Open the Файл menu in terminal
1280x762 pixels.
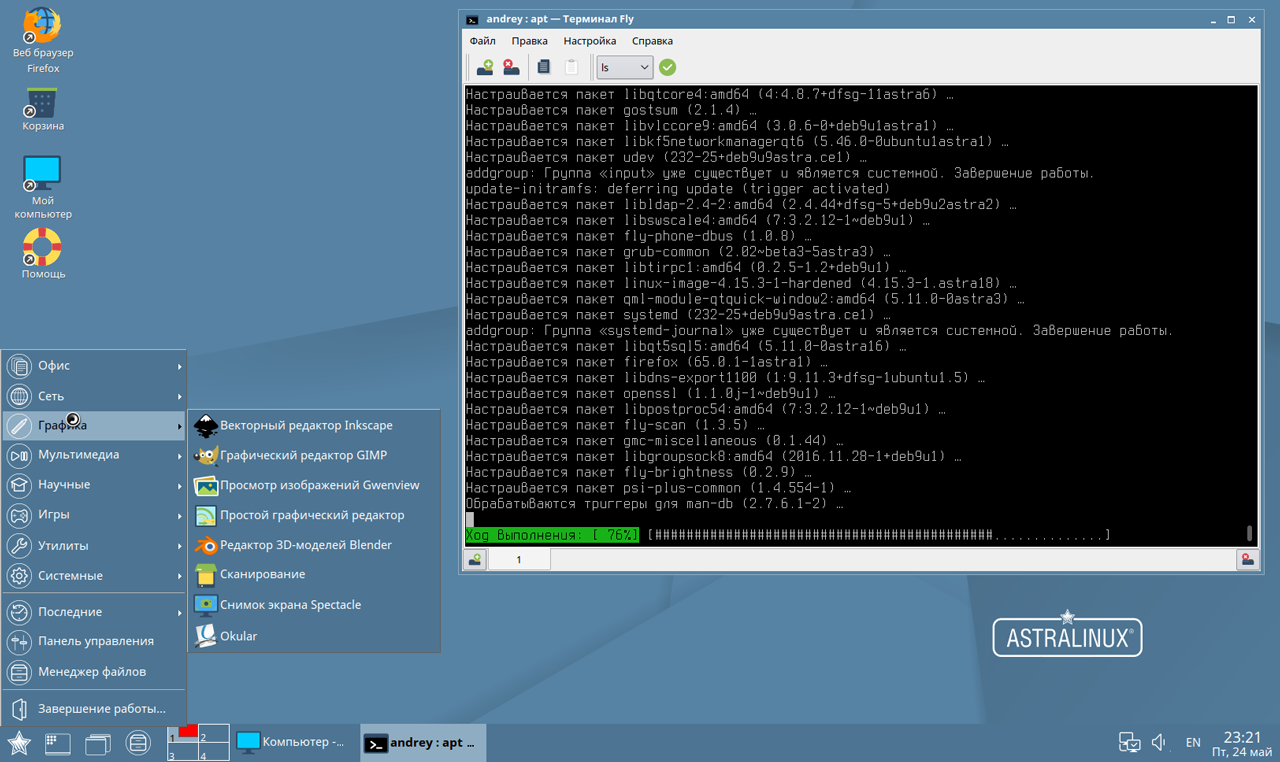click(x=482, y=41)
